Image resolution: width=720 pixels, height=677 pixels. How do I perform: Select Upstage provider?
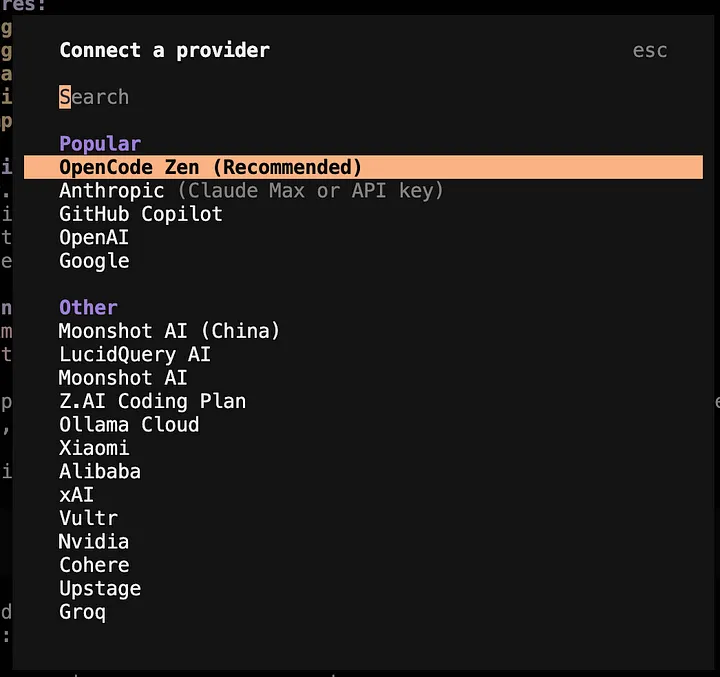point(100,588)
